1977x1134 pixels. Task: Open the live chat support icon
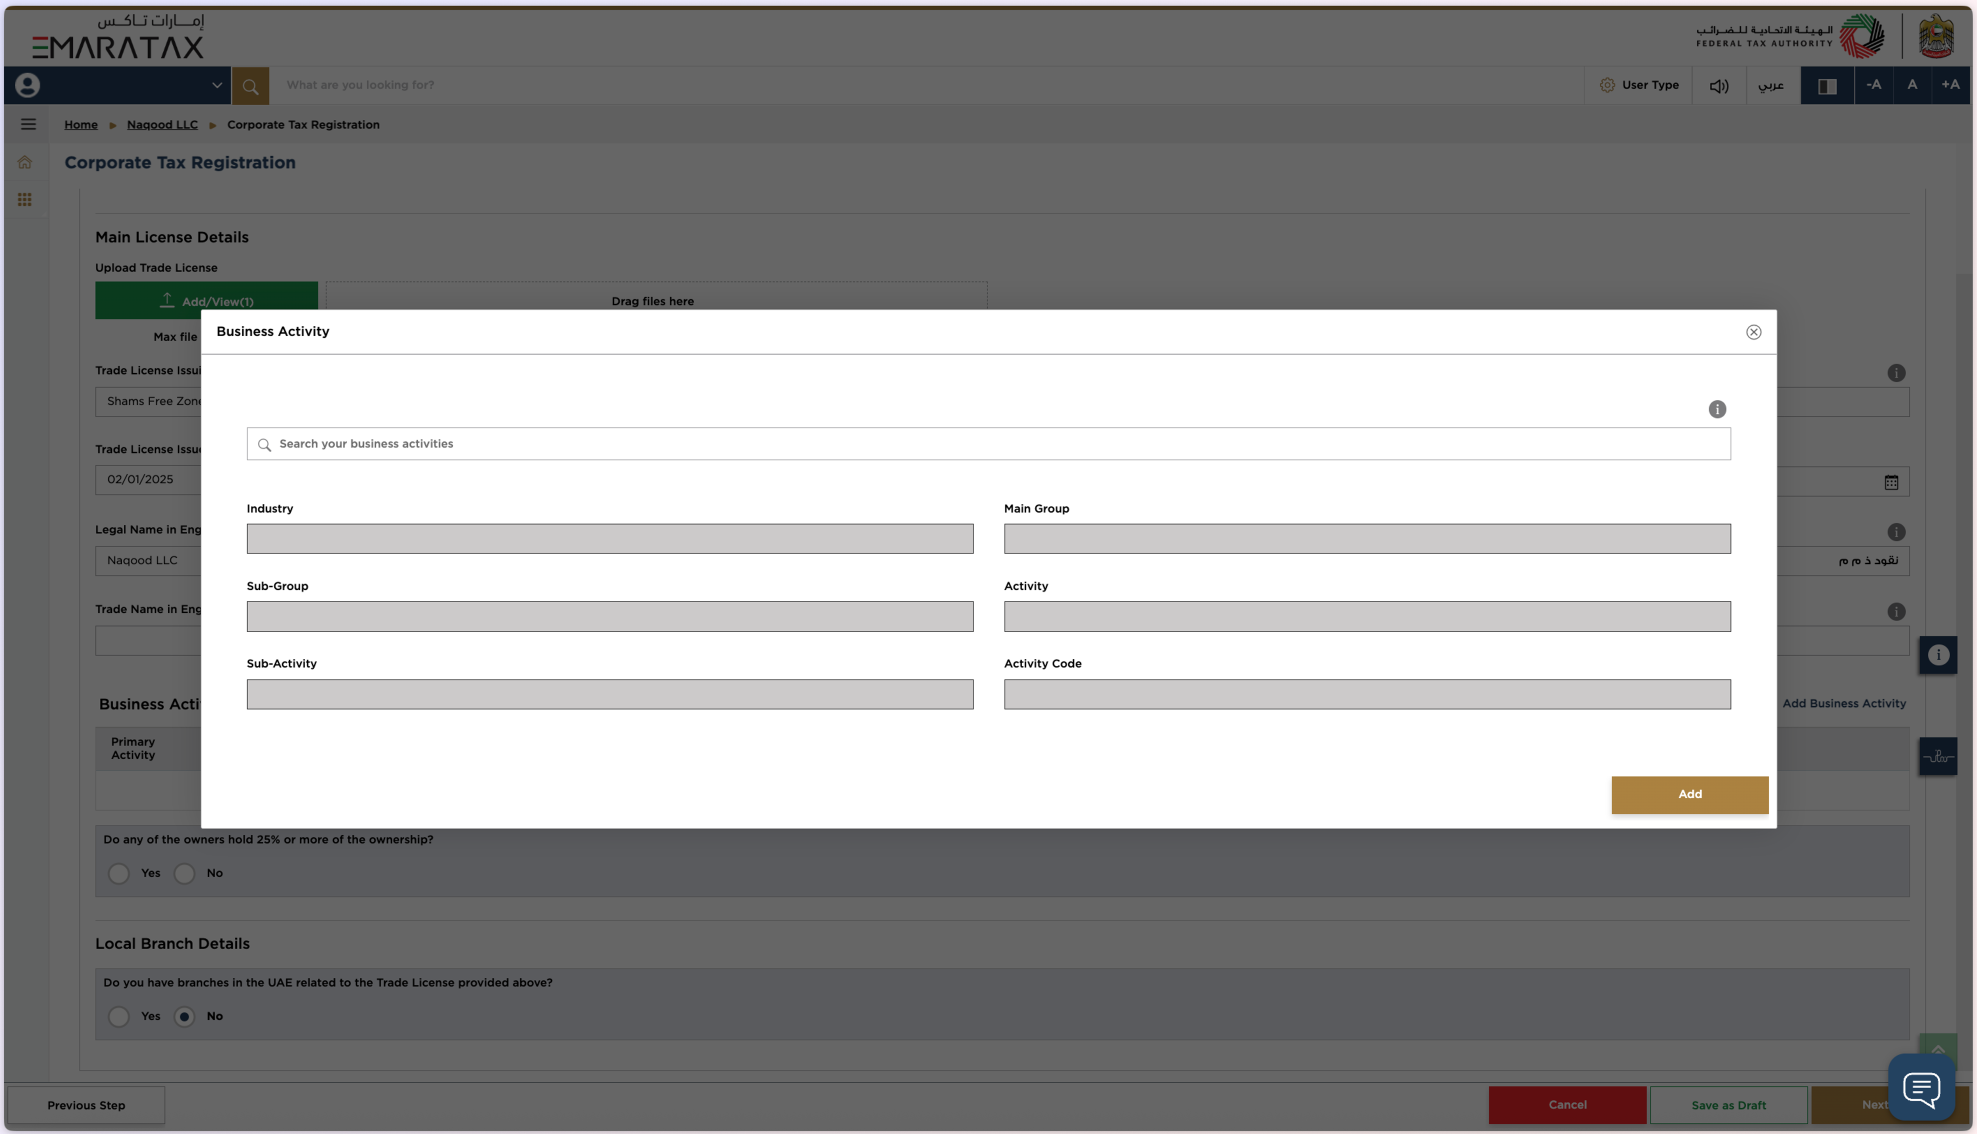tap(1921, 1087)
